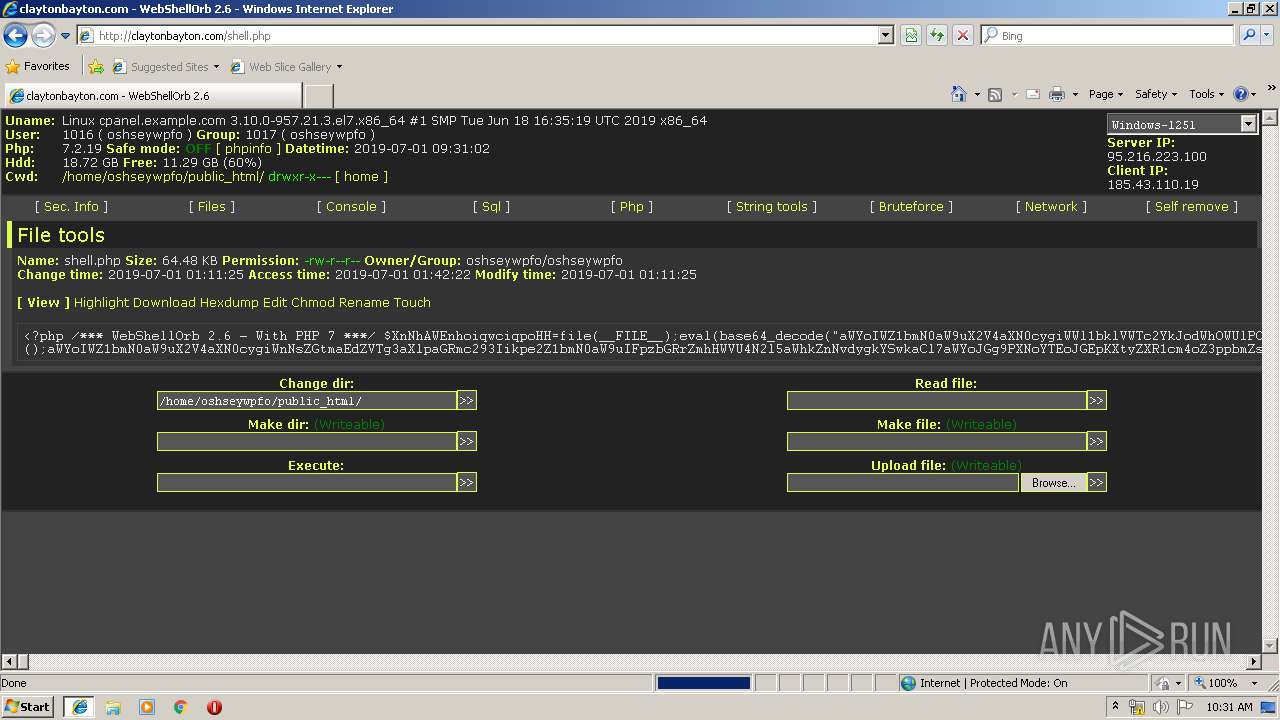
Task: Click the Read file input field
Action: (937, 400)
